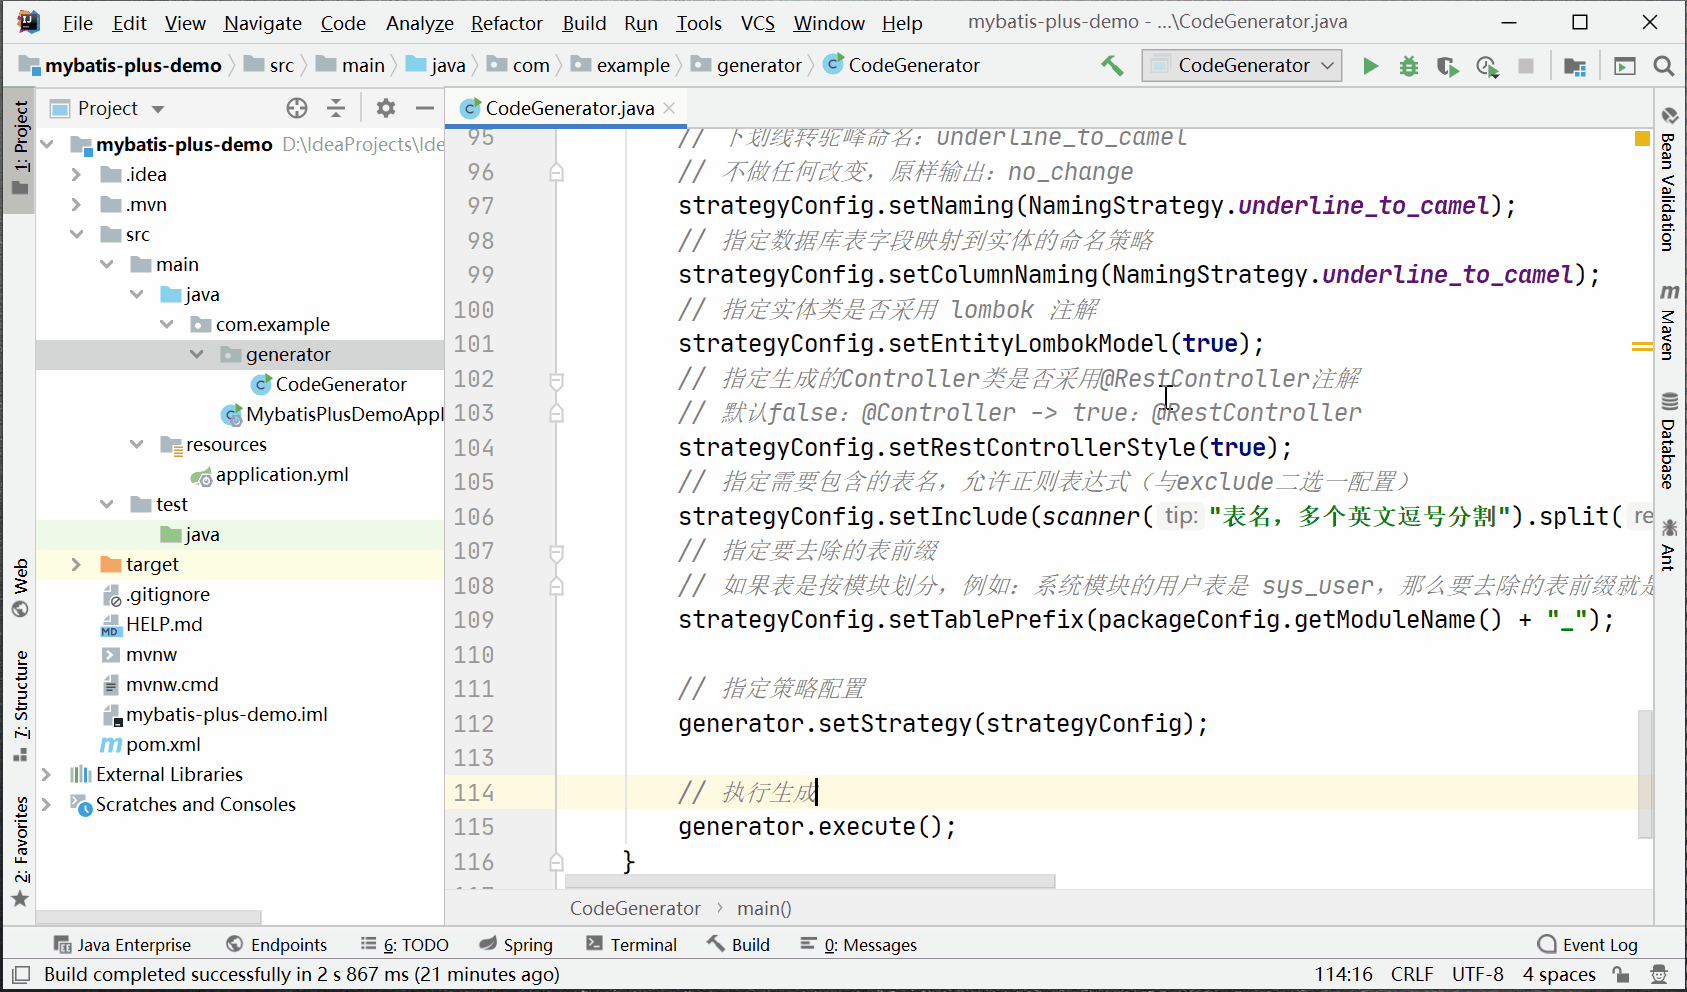The width and height of the screenshot is (1687, 992).
Task: Open Project panel settings gear
Action: [386, 108]
